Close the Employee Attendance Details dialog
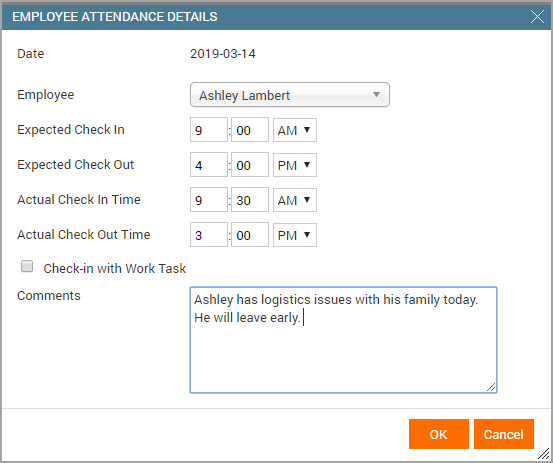The height and width of the screenshot is (463, 553). [x=537, y=17]
